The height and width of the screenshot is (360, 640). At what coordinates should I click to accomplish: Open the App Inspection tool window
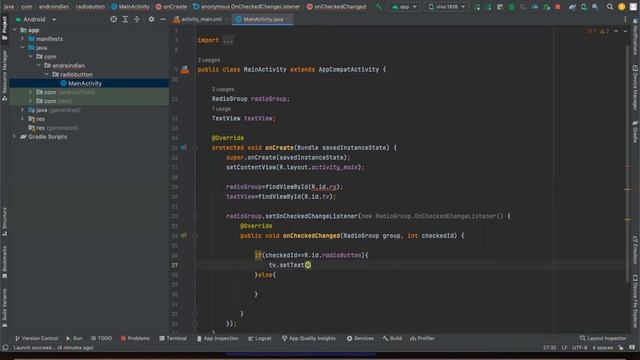click(218, 338)
